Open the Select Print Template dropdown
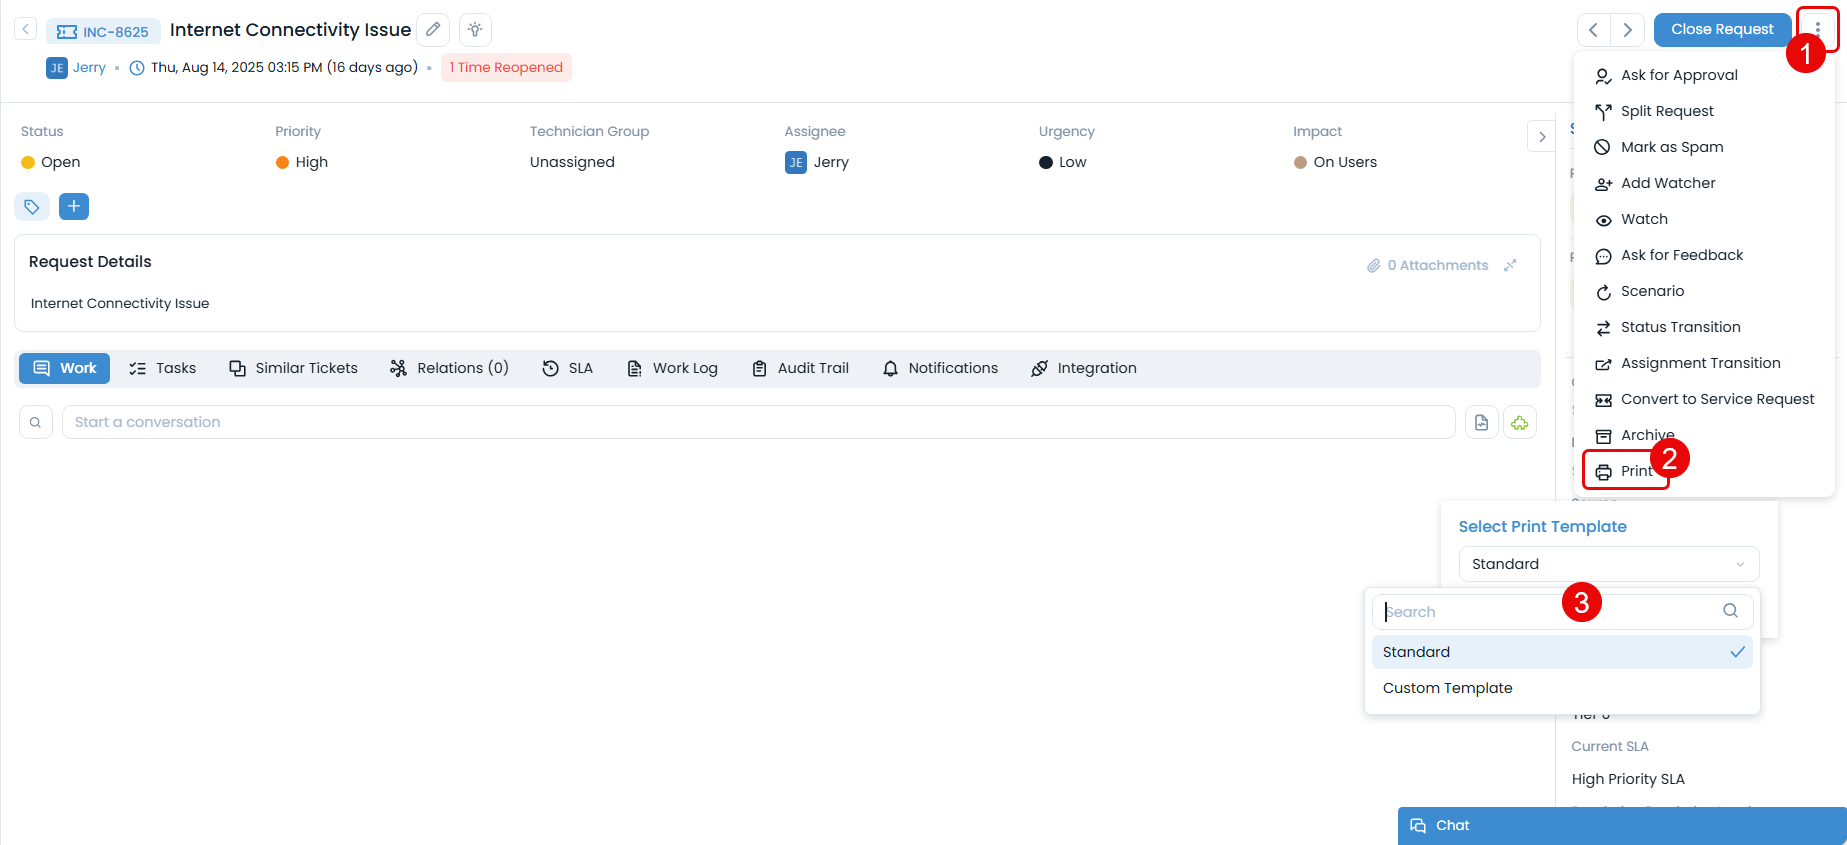Viewport: 1847px width, 845px height. point(1608,564)
